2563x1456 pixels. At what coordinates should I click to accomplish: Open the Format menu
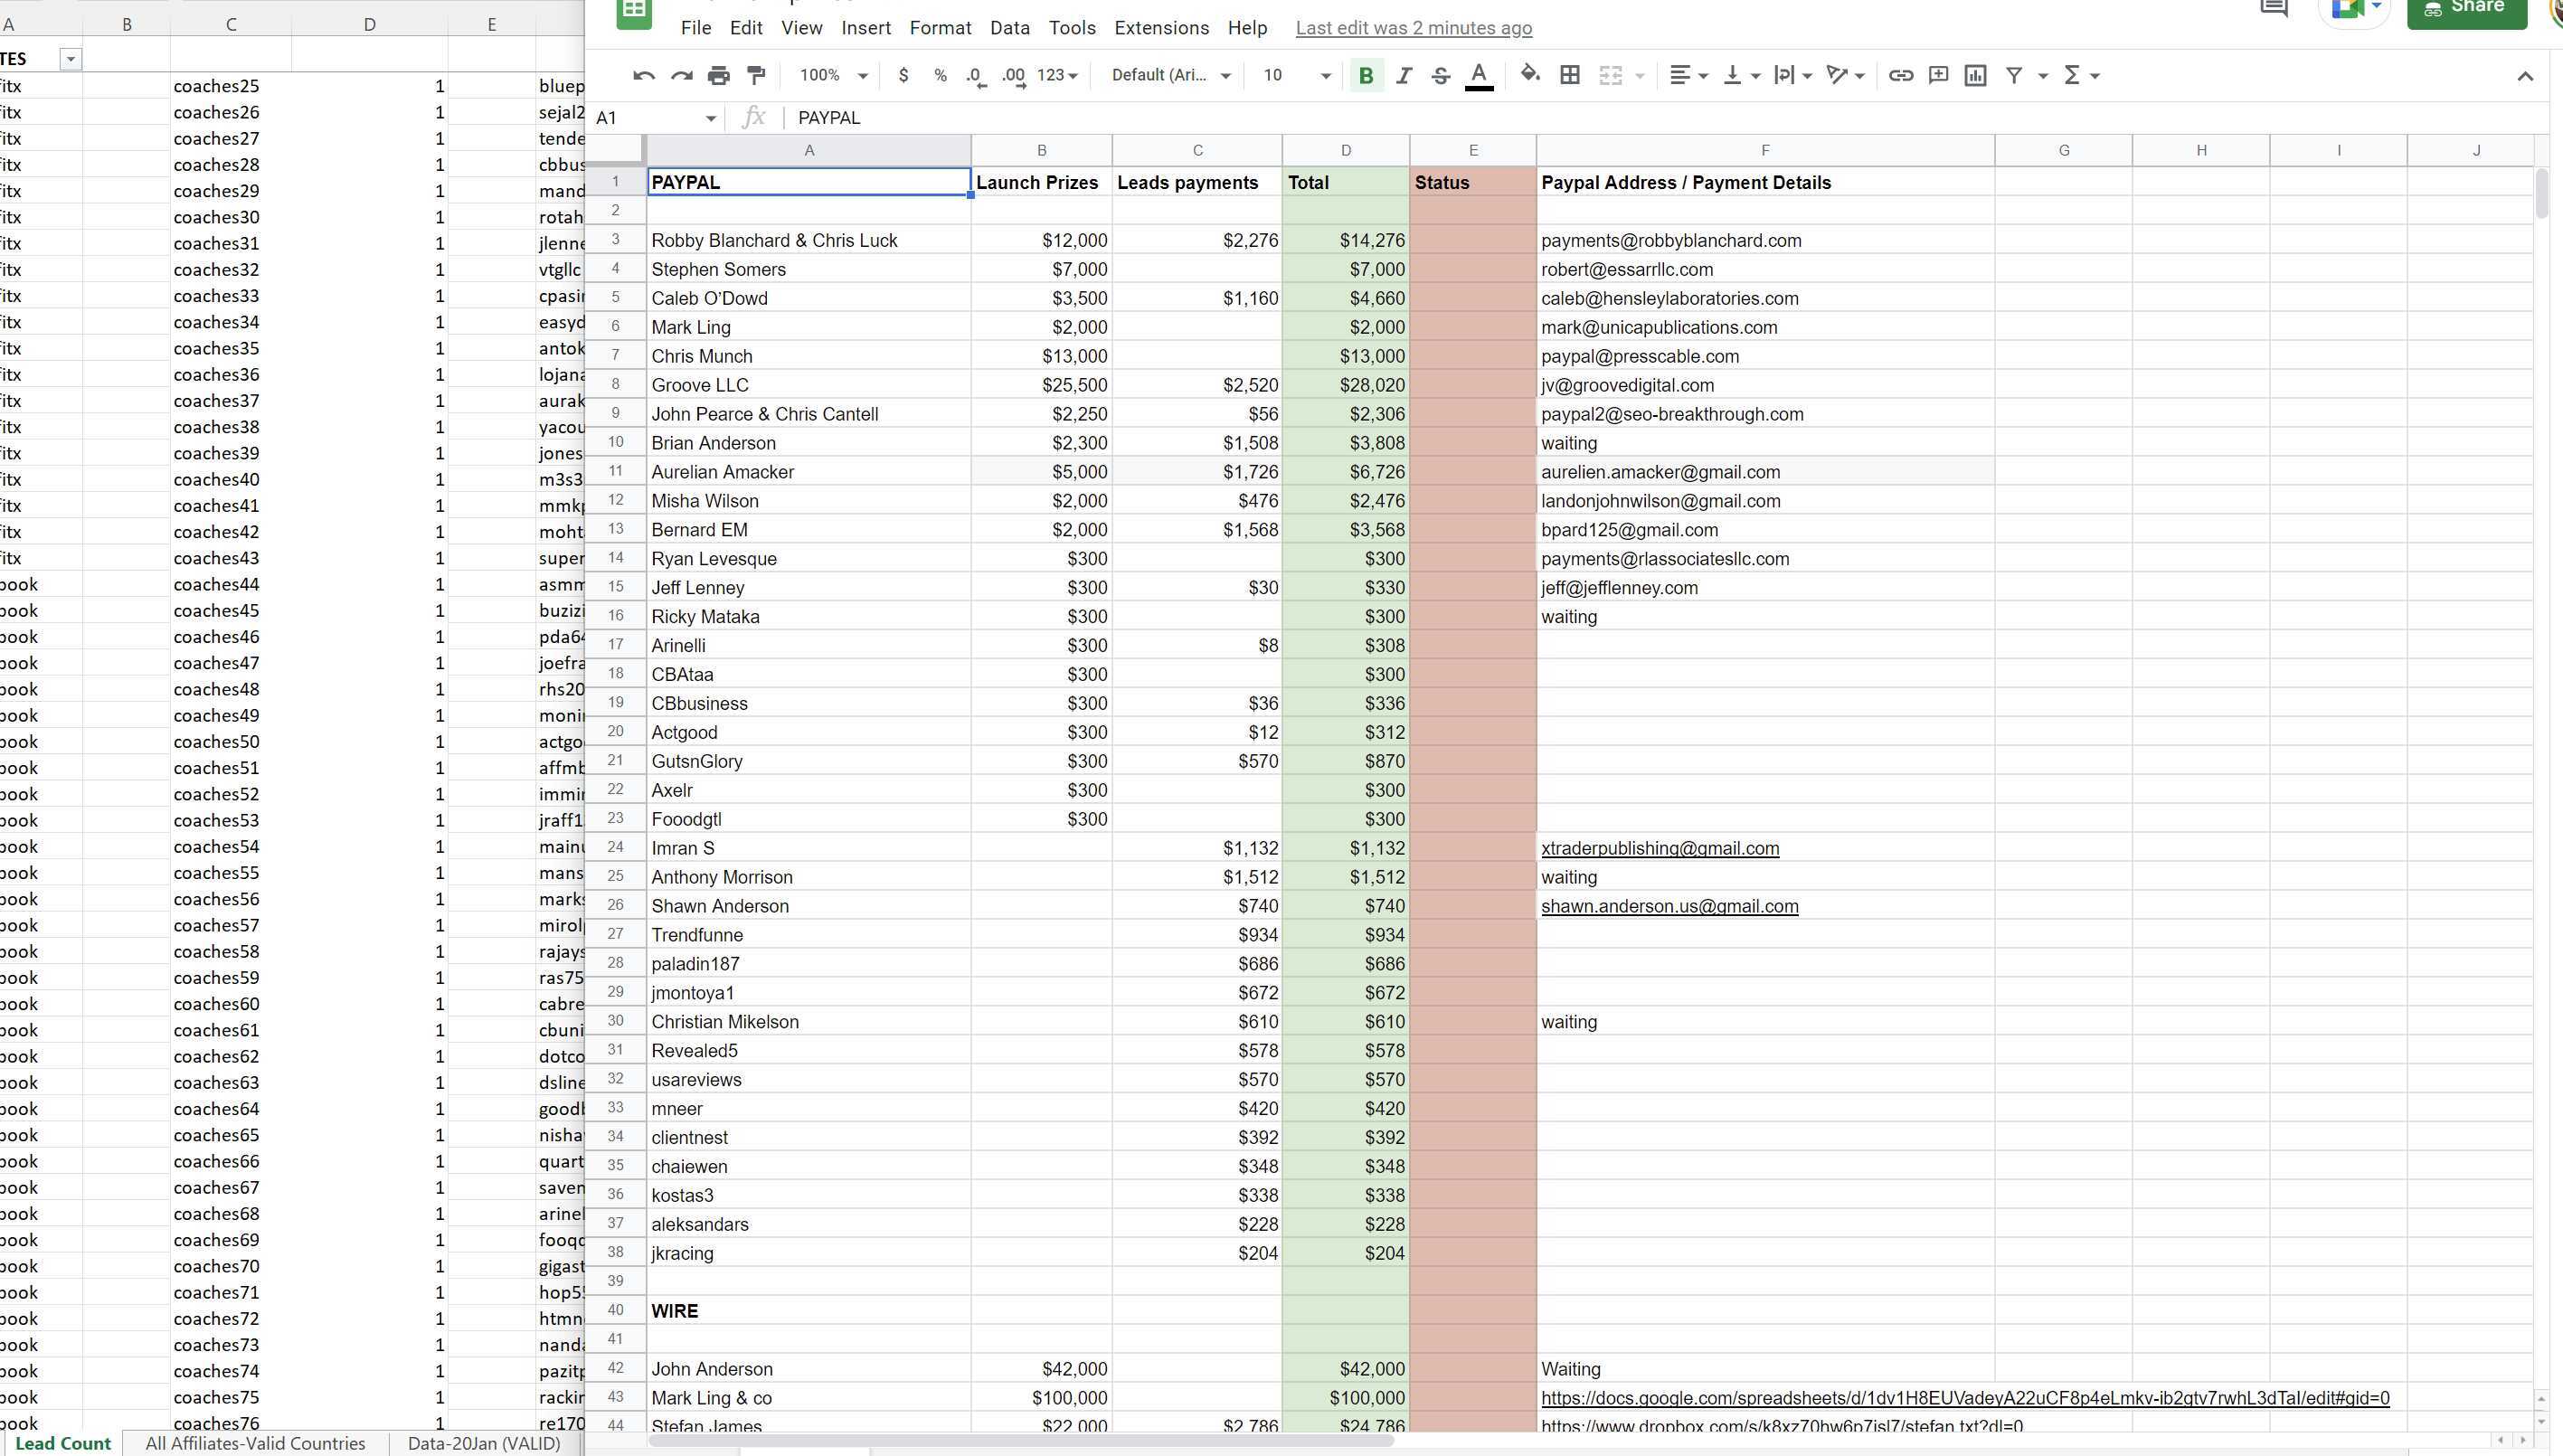tap(939, 28)
